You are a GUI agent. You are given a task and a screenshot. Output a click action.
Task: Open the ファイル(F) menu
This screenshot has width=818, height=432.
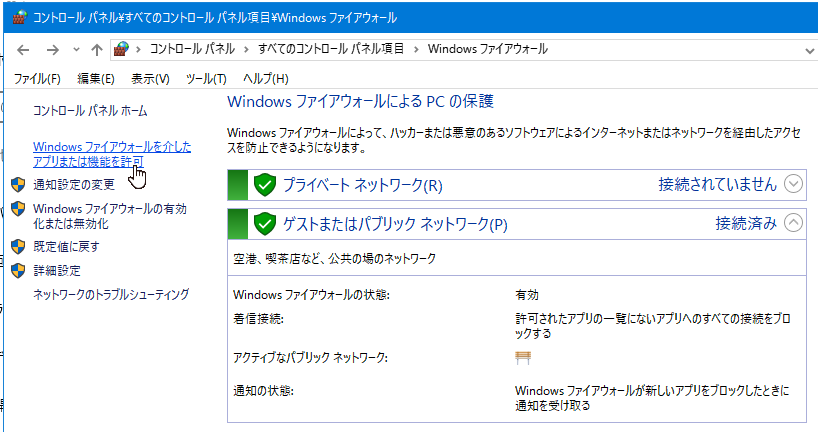(37, 79)
